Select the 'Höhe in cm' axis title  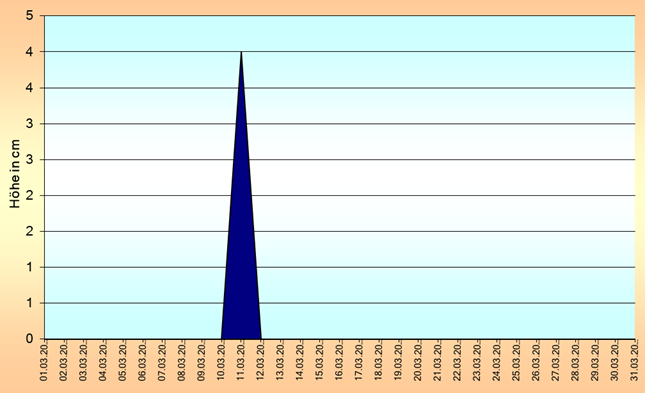coord(15,174)
